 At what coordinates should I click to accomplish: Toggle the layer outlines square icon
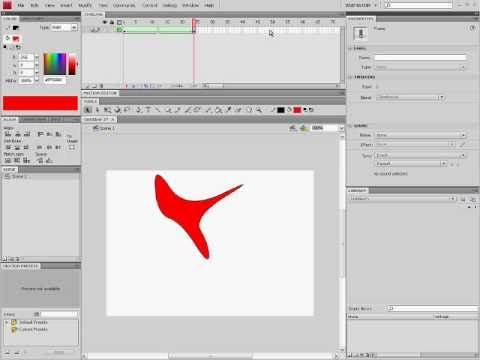tap(119, 22)
